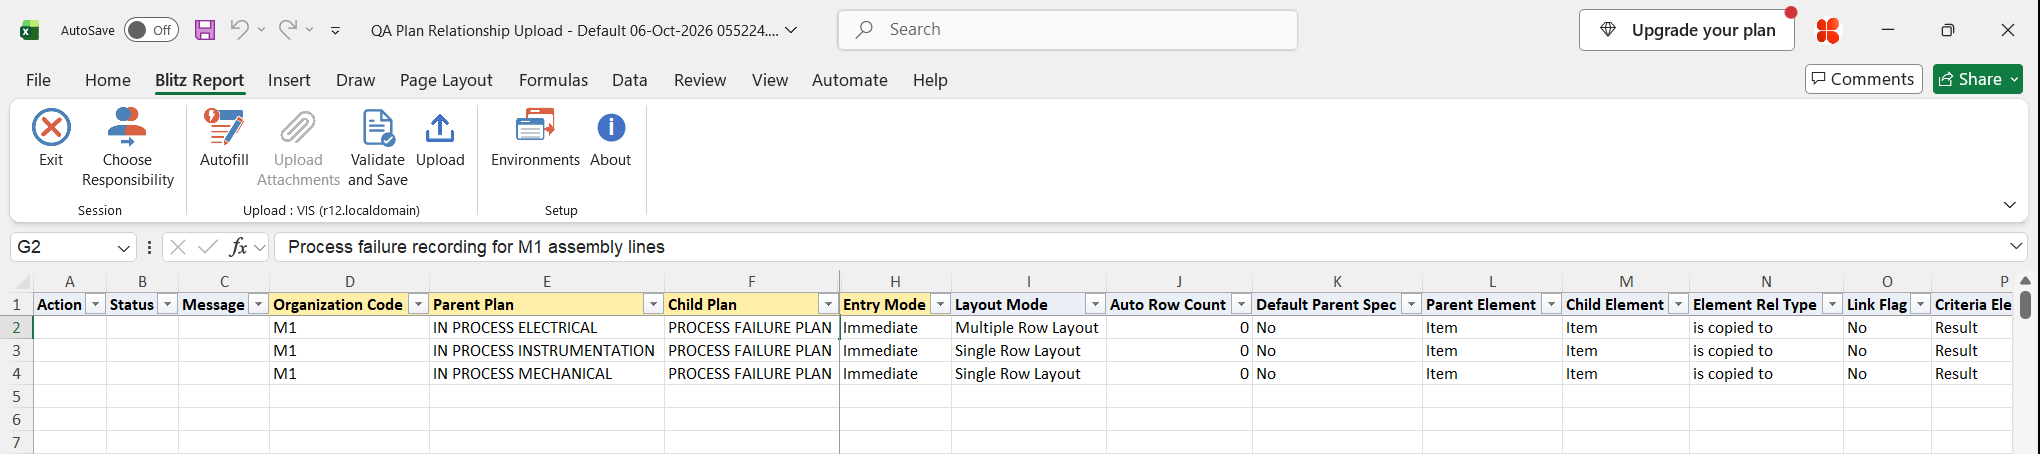The height and width of the screenshot is (454, 2040).
Task: Open Parent Plan filter dropdown
Action: [x=653, y=304]
